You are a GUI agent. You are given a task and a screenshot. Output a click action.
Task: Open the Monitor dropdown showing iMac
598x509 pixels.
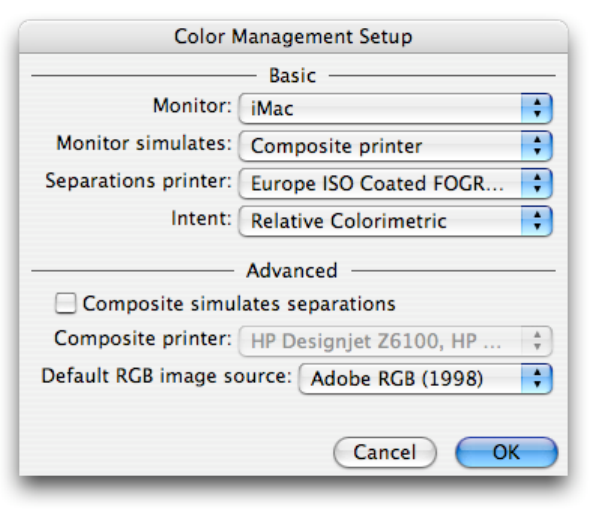395,109
